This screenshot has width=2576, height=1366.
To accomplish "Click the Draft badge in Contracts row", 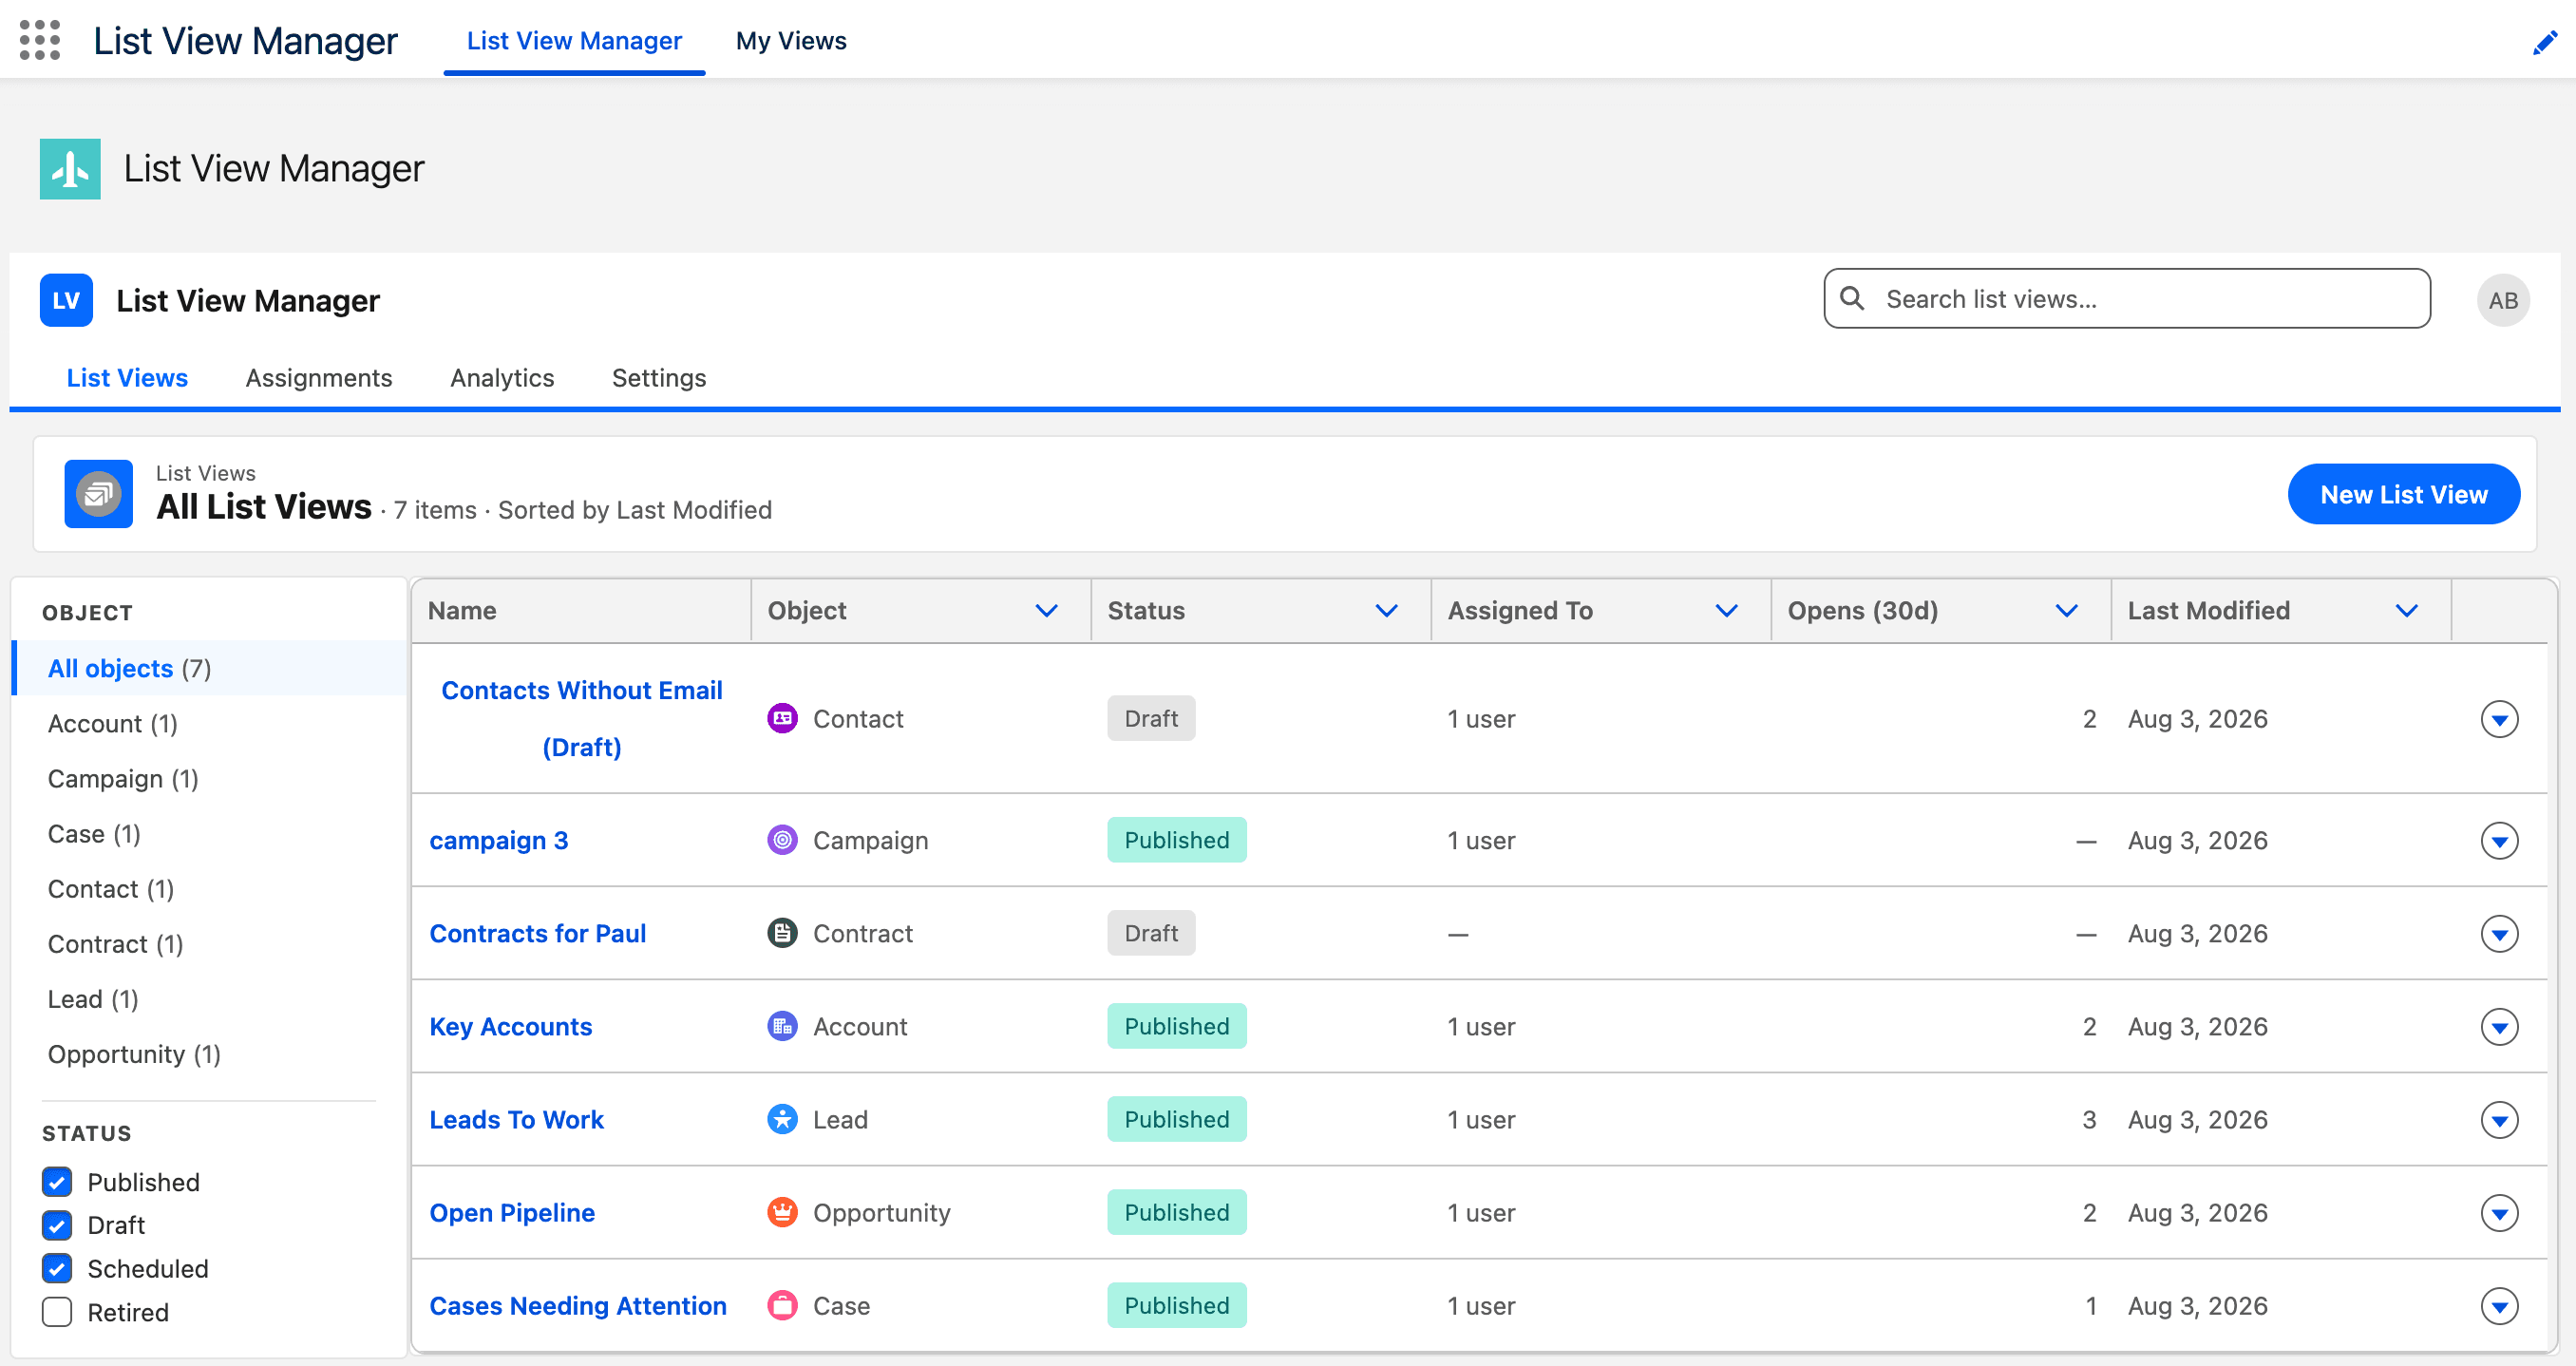I will (1151, 933).
